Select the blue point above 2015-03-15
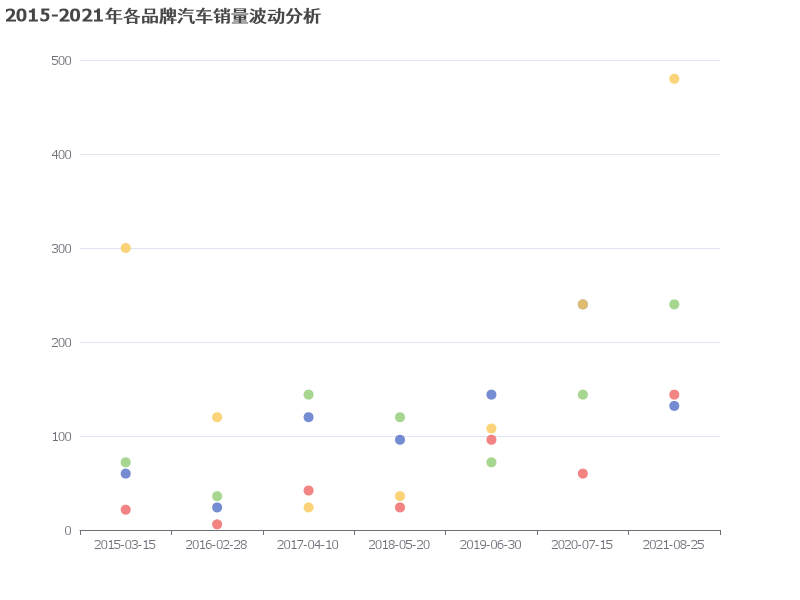Viewport: 800px width, 600px height. 126,473
